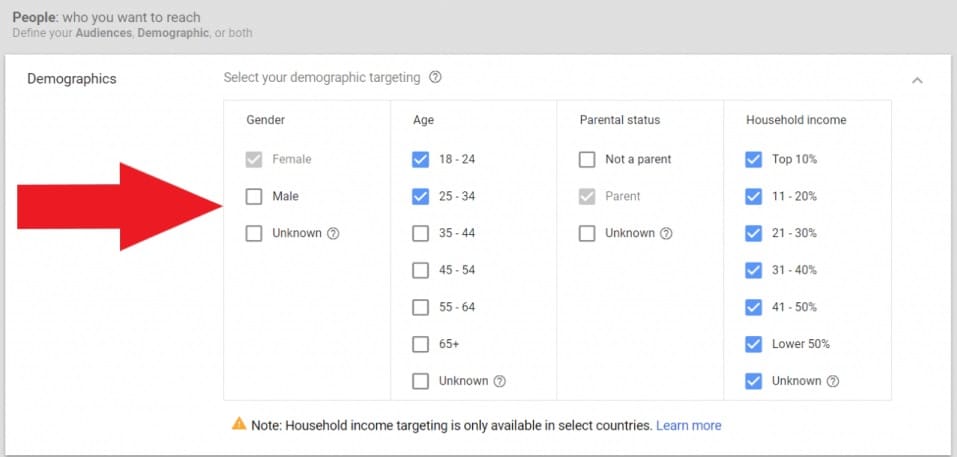Image resolution: width=957 pixels, height=457 pixels.
Task: Click the Parental status column heading
Action: click(x=619, y=120)
